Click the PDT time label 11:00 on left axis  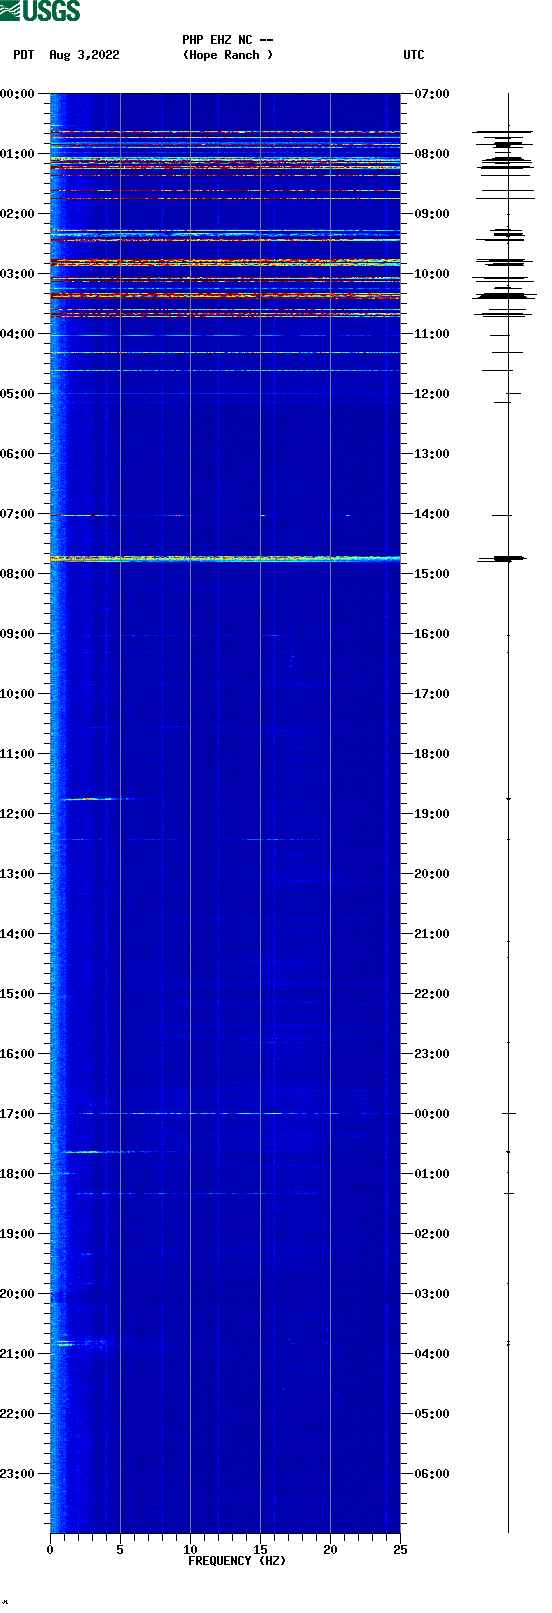click(18, 754)
